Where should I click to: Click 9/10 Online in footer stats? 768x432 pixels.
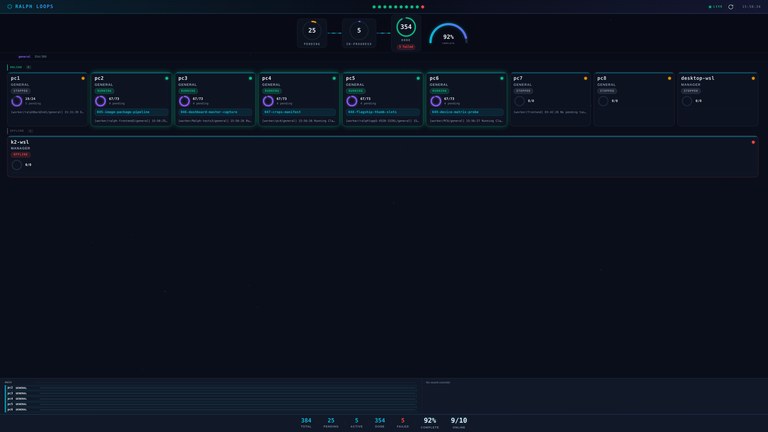tap(459, 423)
